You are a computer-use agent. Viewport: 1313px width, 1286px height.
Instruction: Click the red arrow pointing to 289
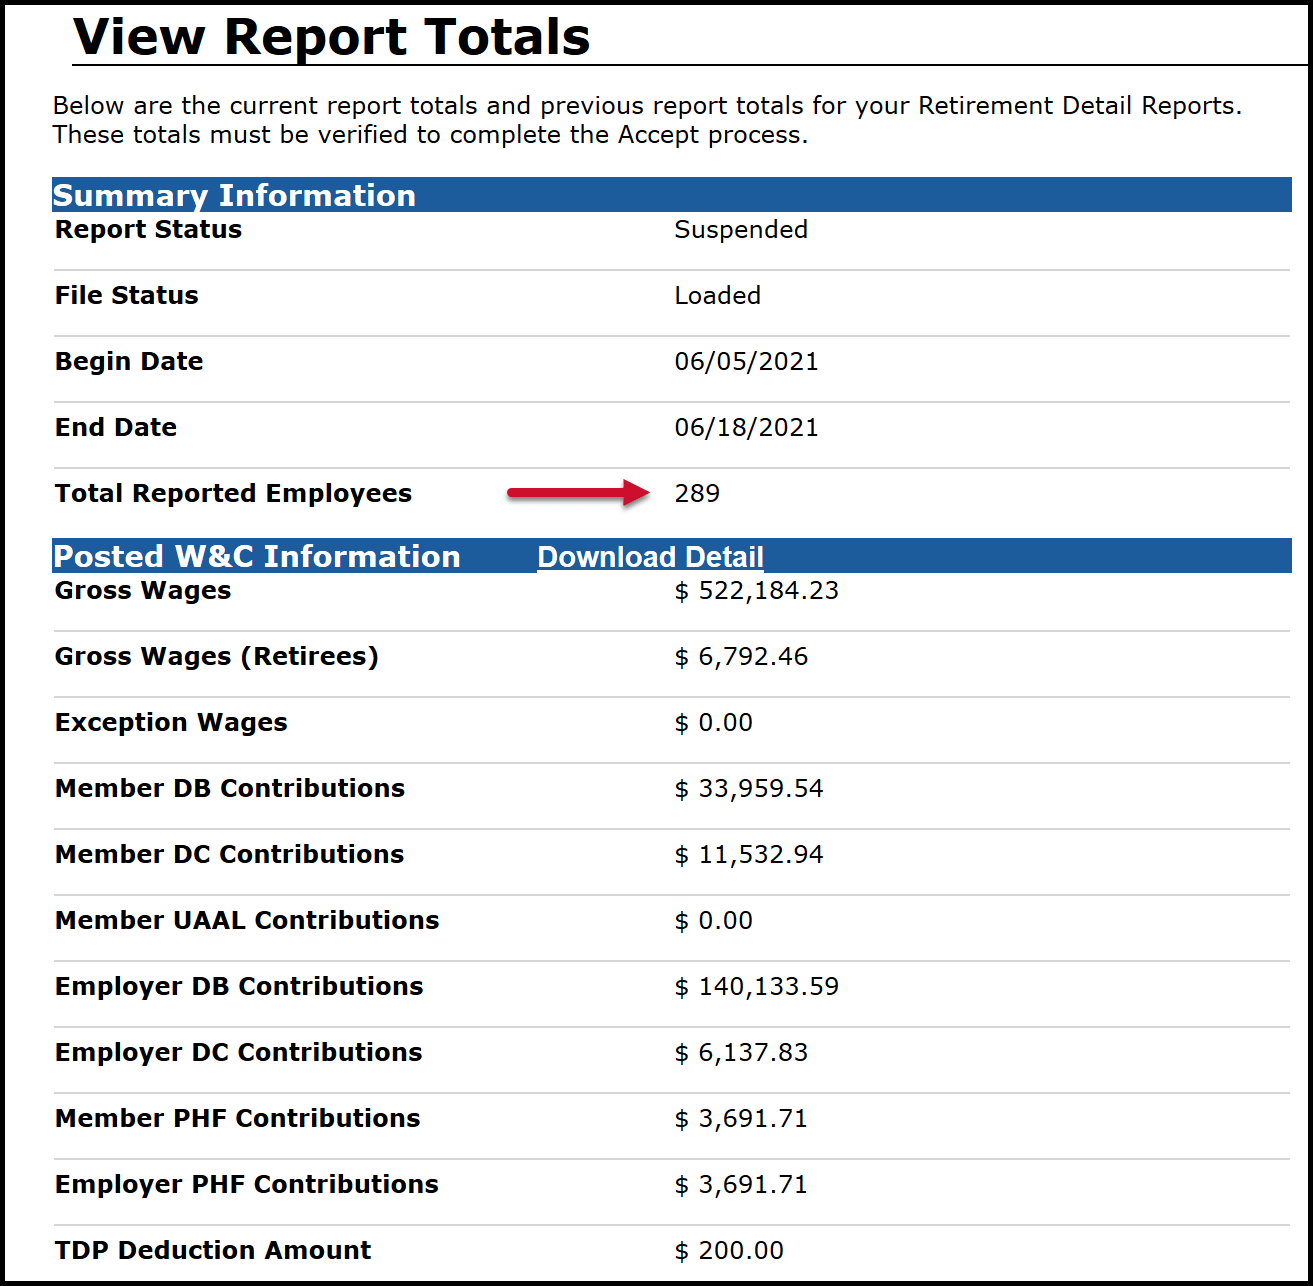pos(578,492)
